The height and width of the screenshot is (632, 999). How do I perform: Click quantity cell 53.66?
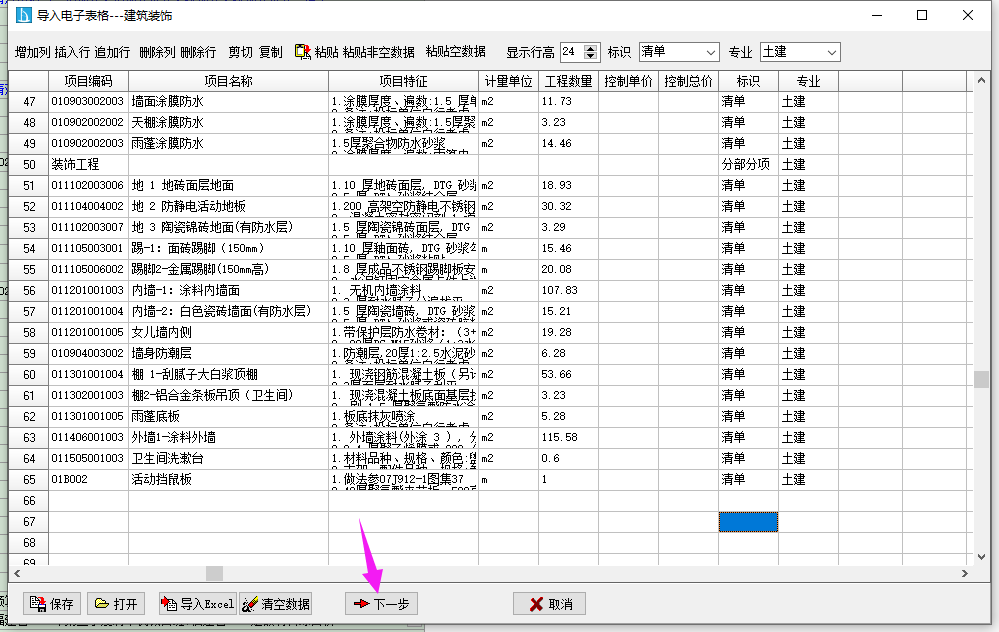coord(568,375)
